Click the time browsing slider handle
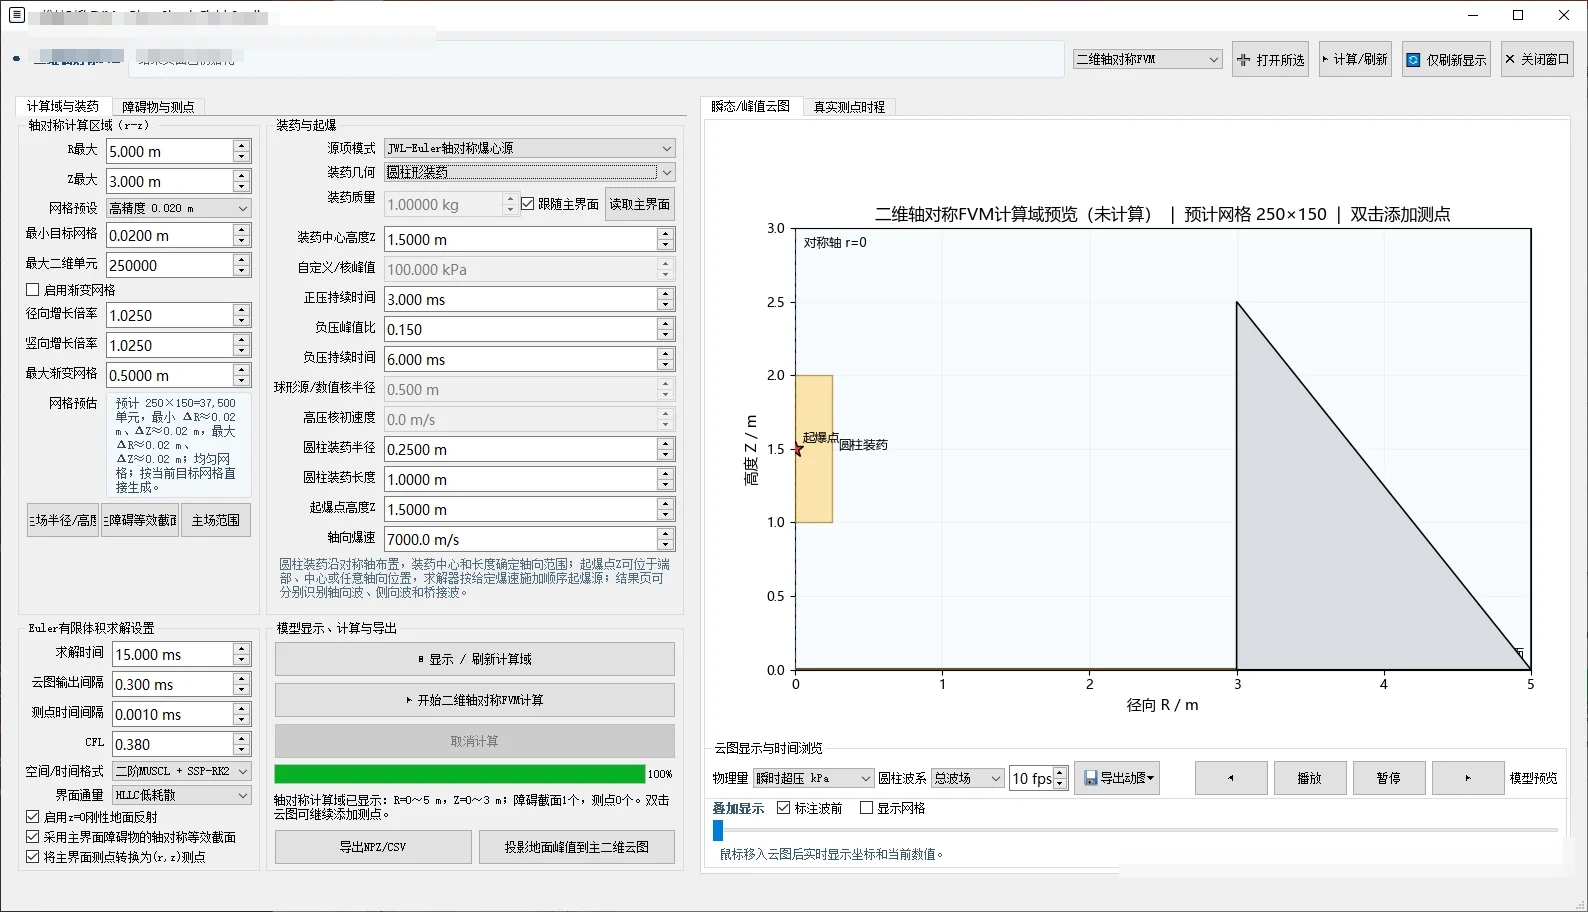1588x912 pixels. (x=718, y=830)
